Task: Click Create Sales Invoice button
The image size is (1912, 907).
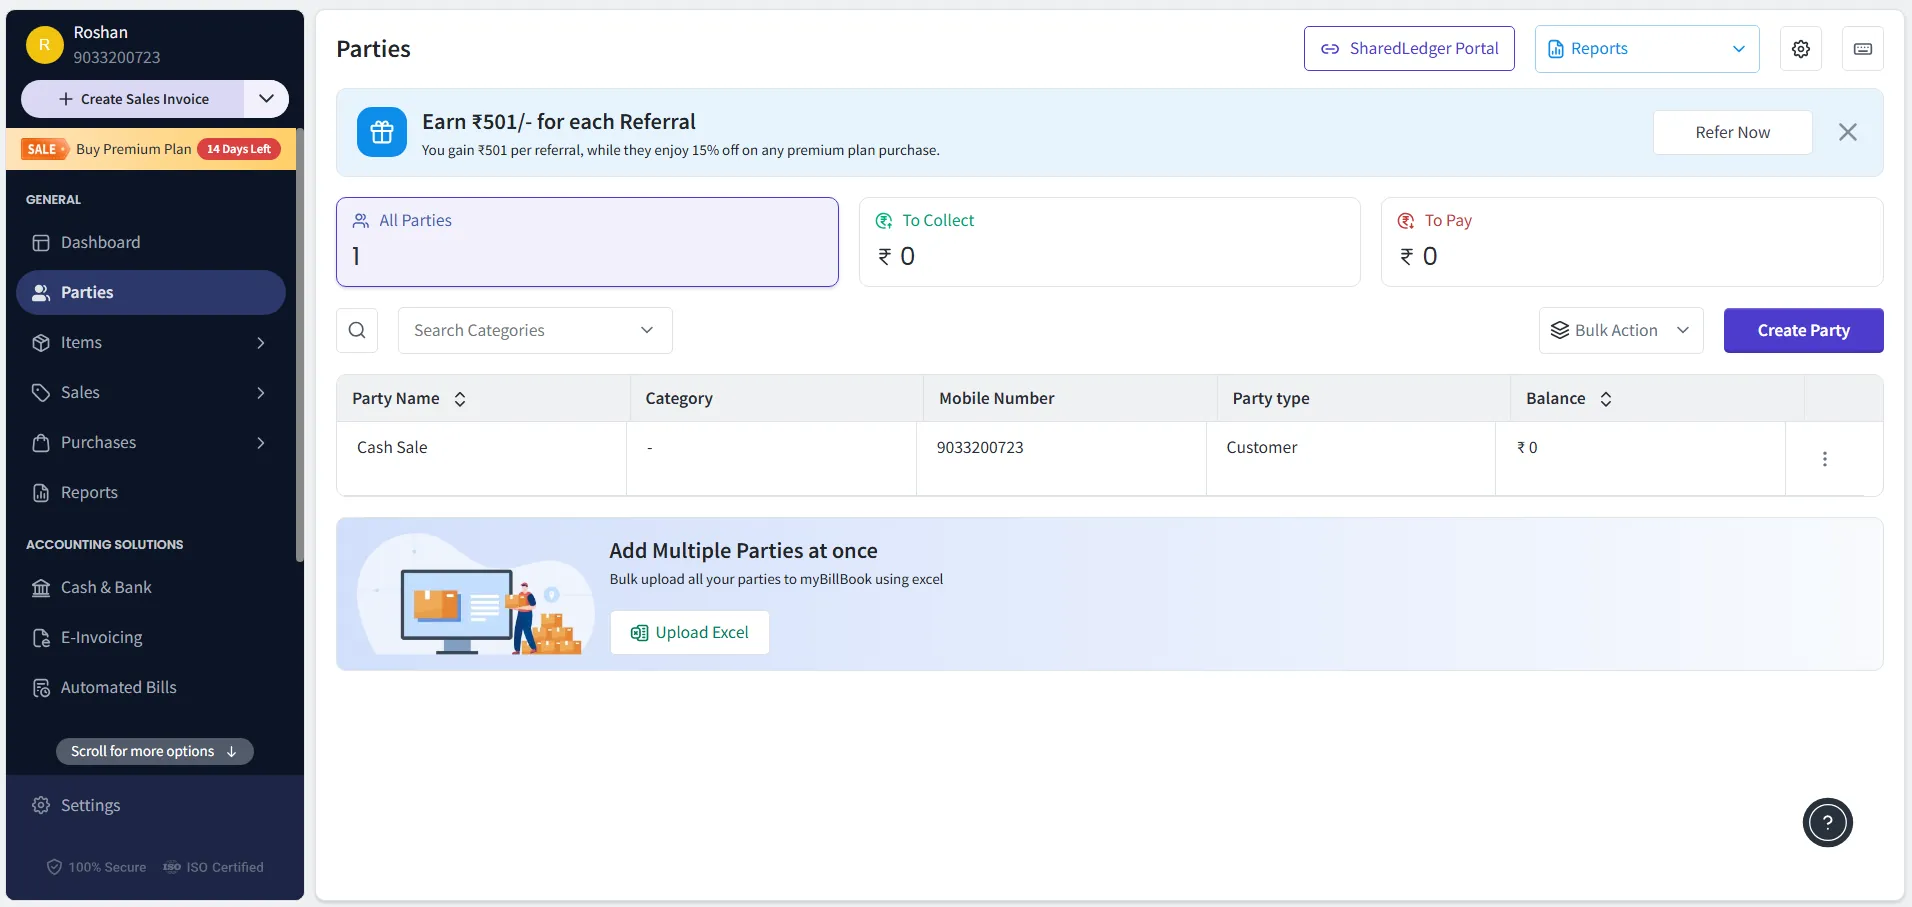Action: coord(133,99)
